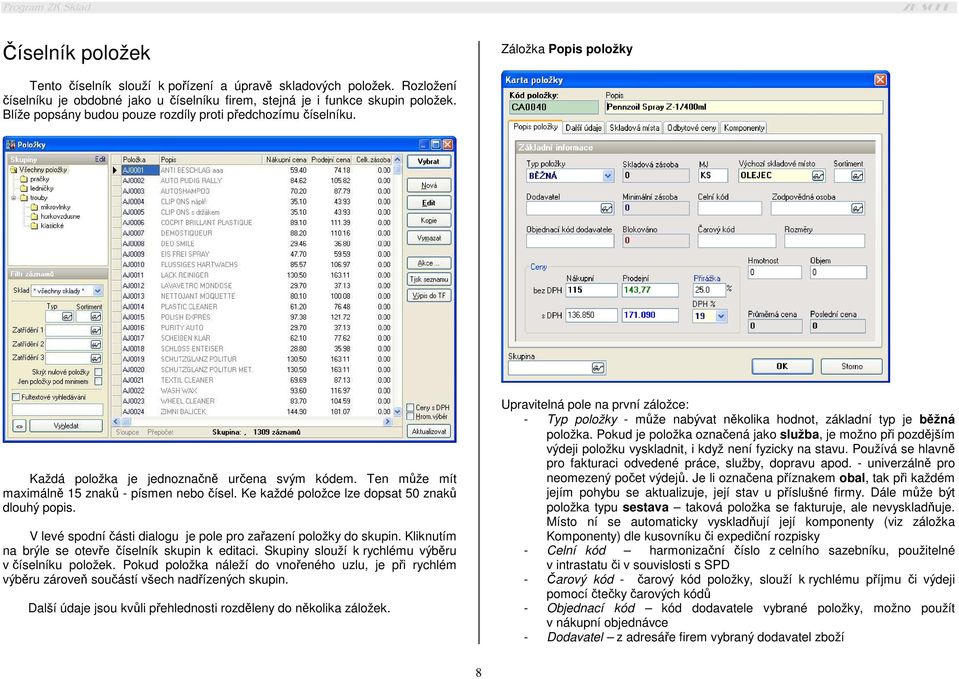
Task: Close the Karta položky dialog
Action: click(x=879, y=80)
